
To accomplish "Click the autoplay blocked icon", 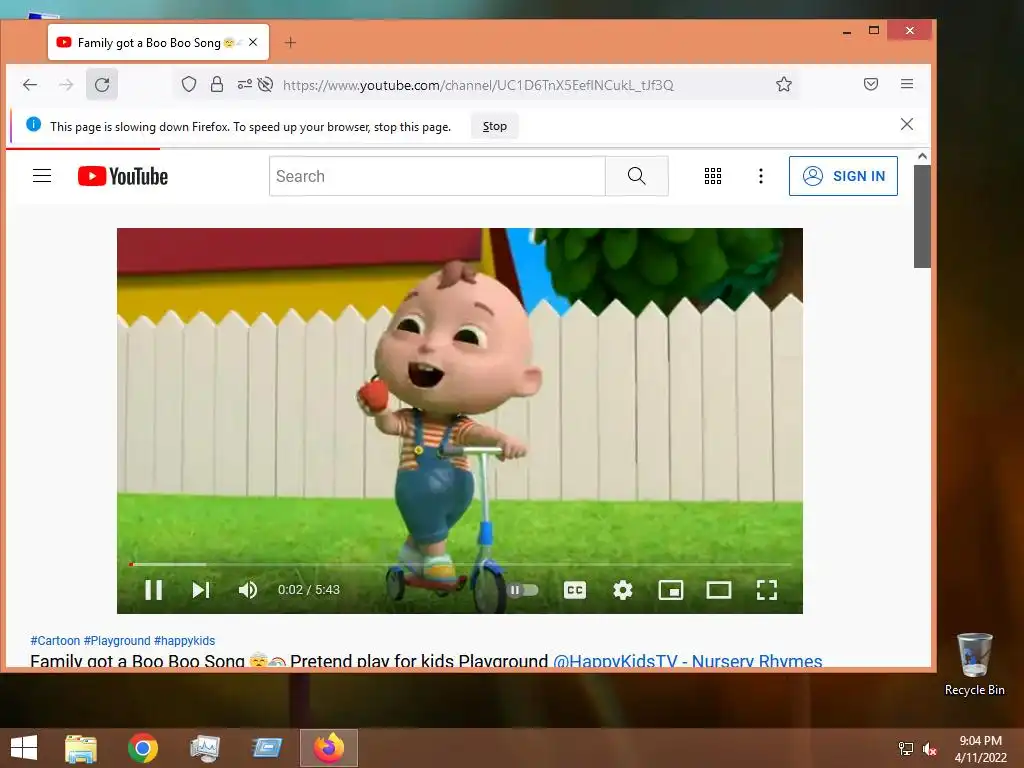I will tap(265, 84).
